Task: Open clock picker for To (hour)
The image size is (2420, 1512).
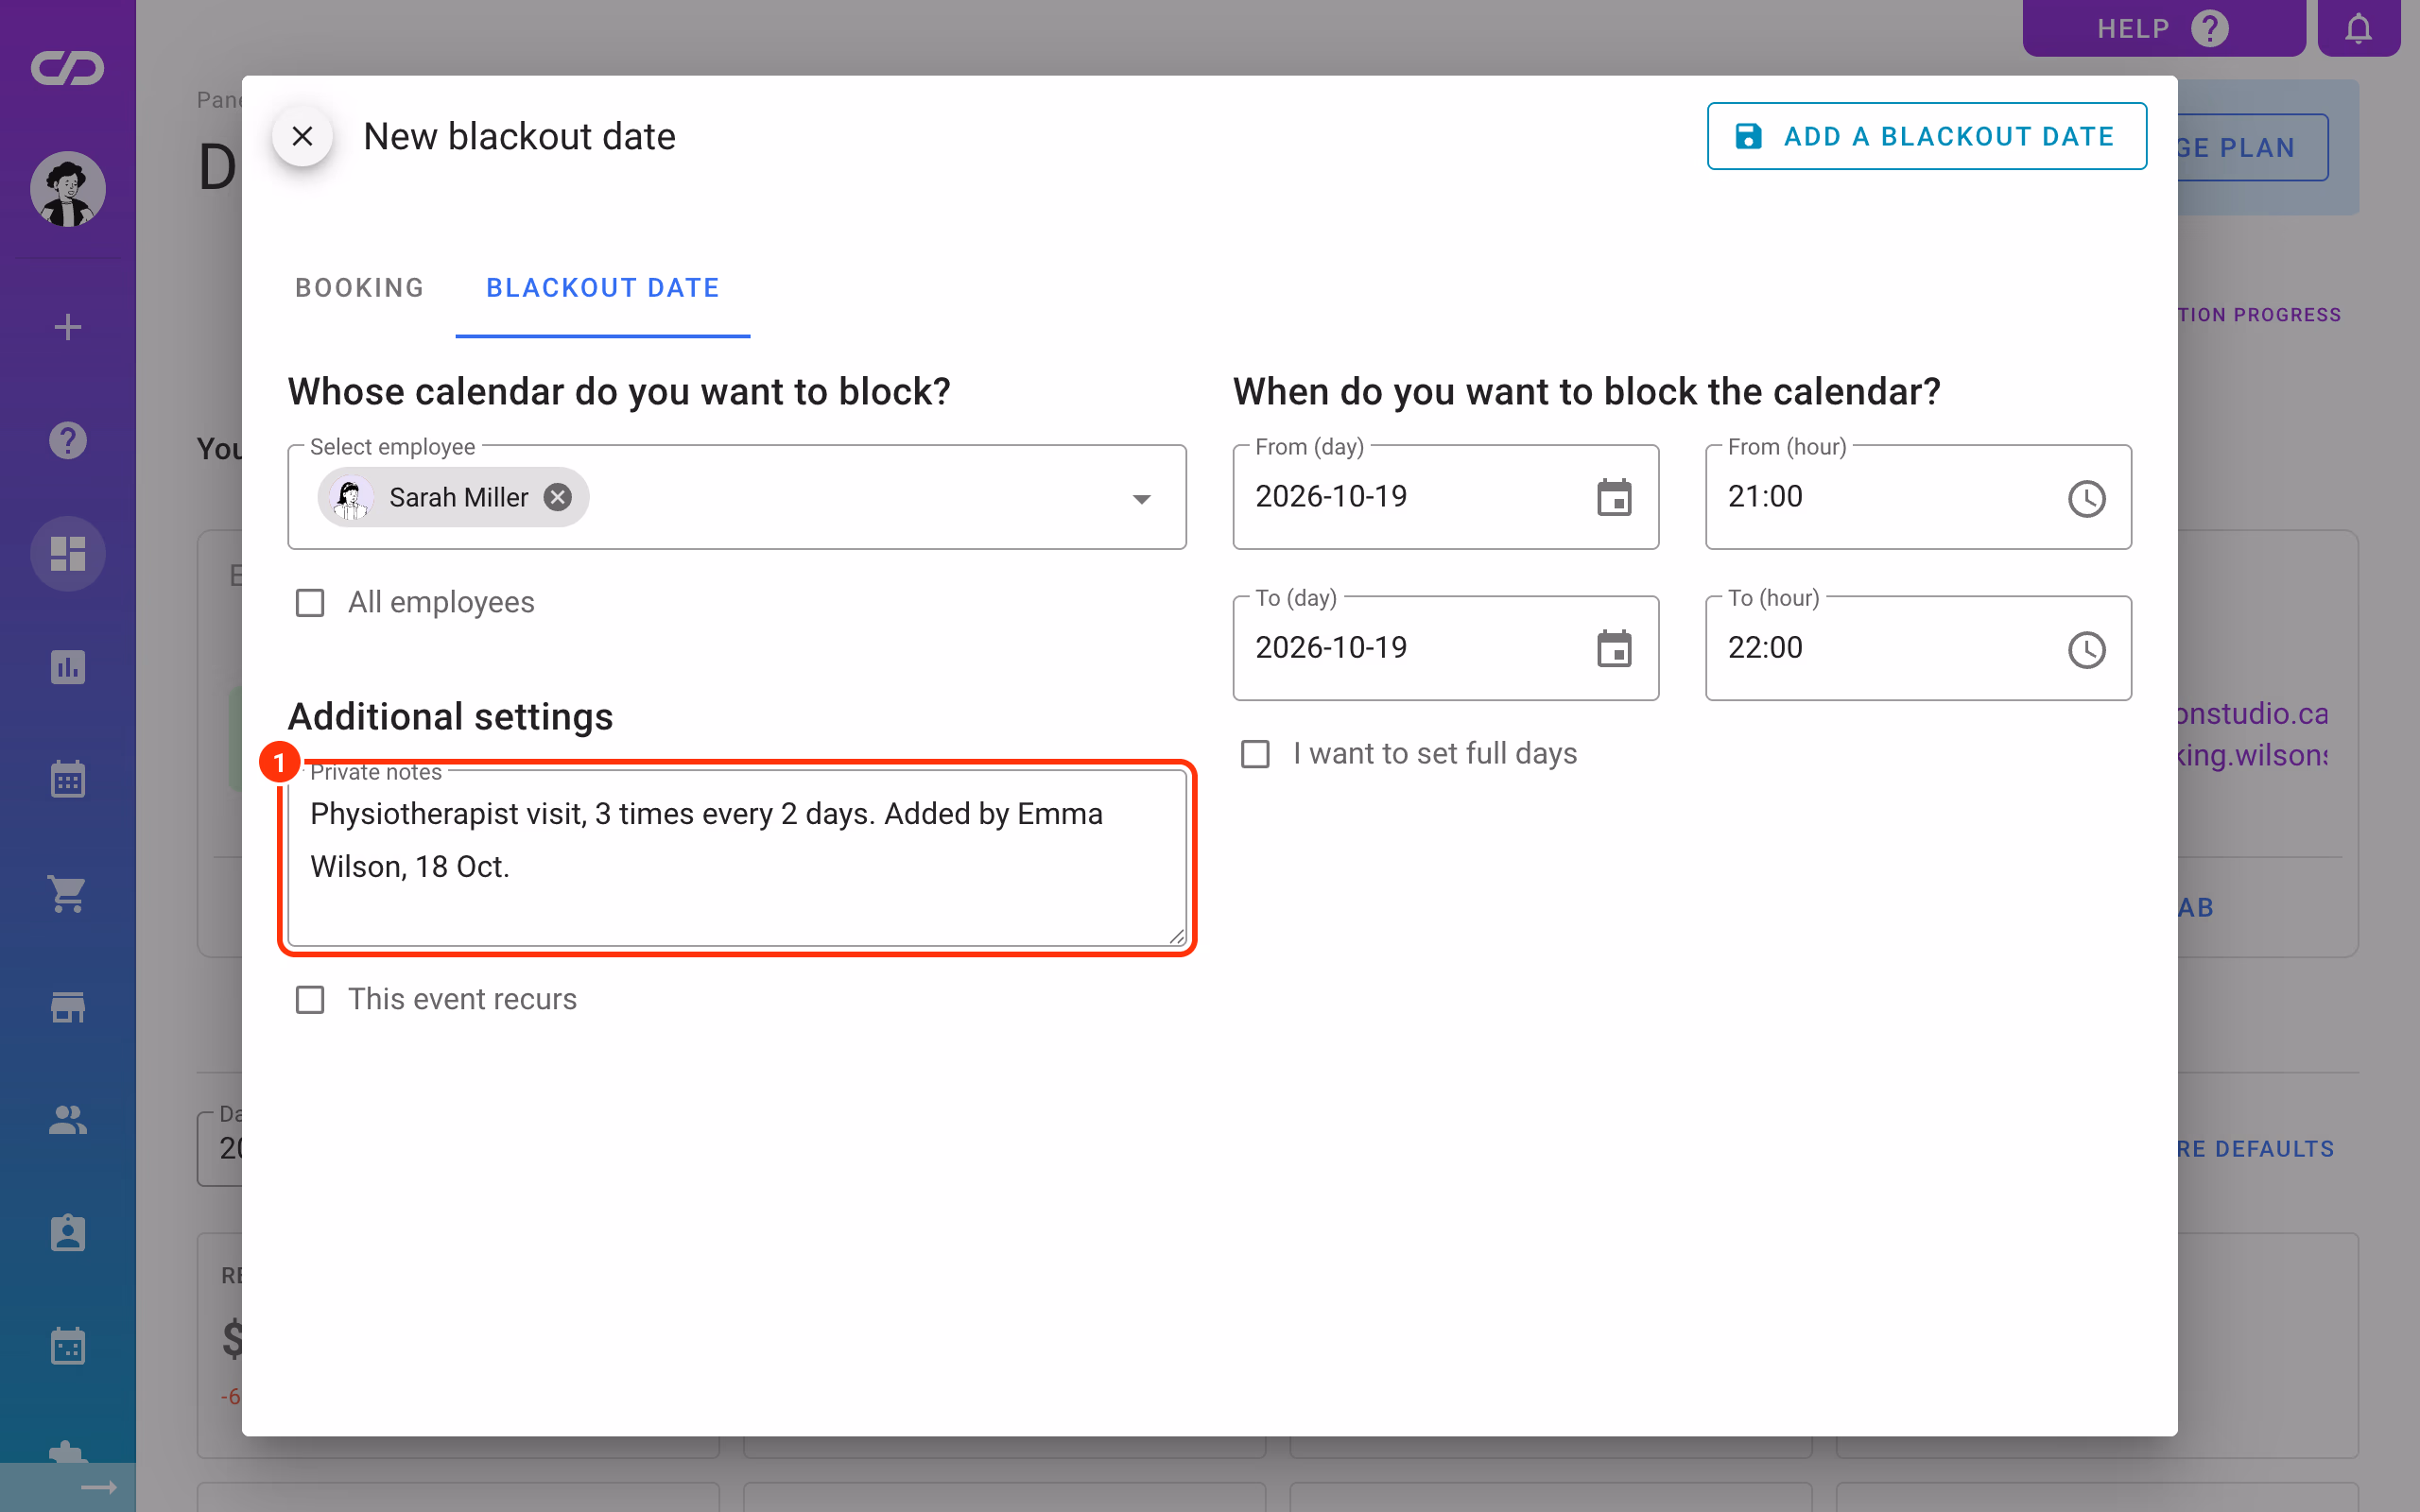Action: 2086,649
